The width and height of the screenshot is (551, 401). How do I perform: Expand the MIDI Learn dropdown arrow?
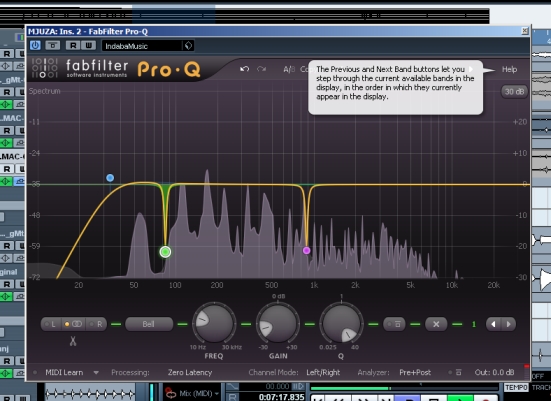pyautogui.click(x=96, y=373)
